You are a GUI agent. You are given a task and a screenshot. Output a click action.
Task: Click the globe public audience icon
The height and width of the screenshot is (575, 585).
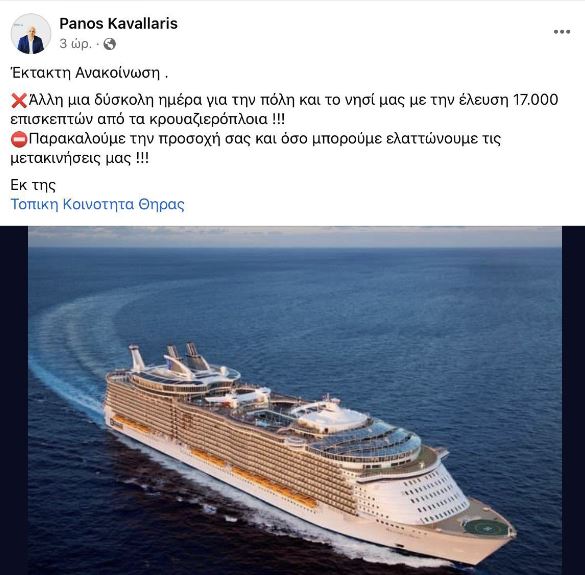109,44
